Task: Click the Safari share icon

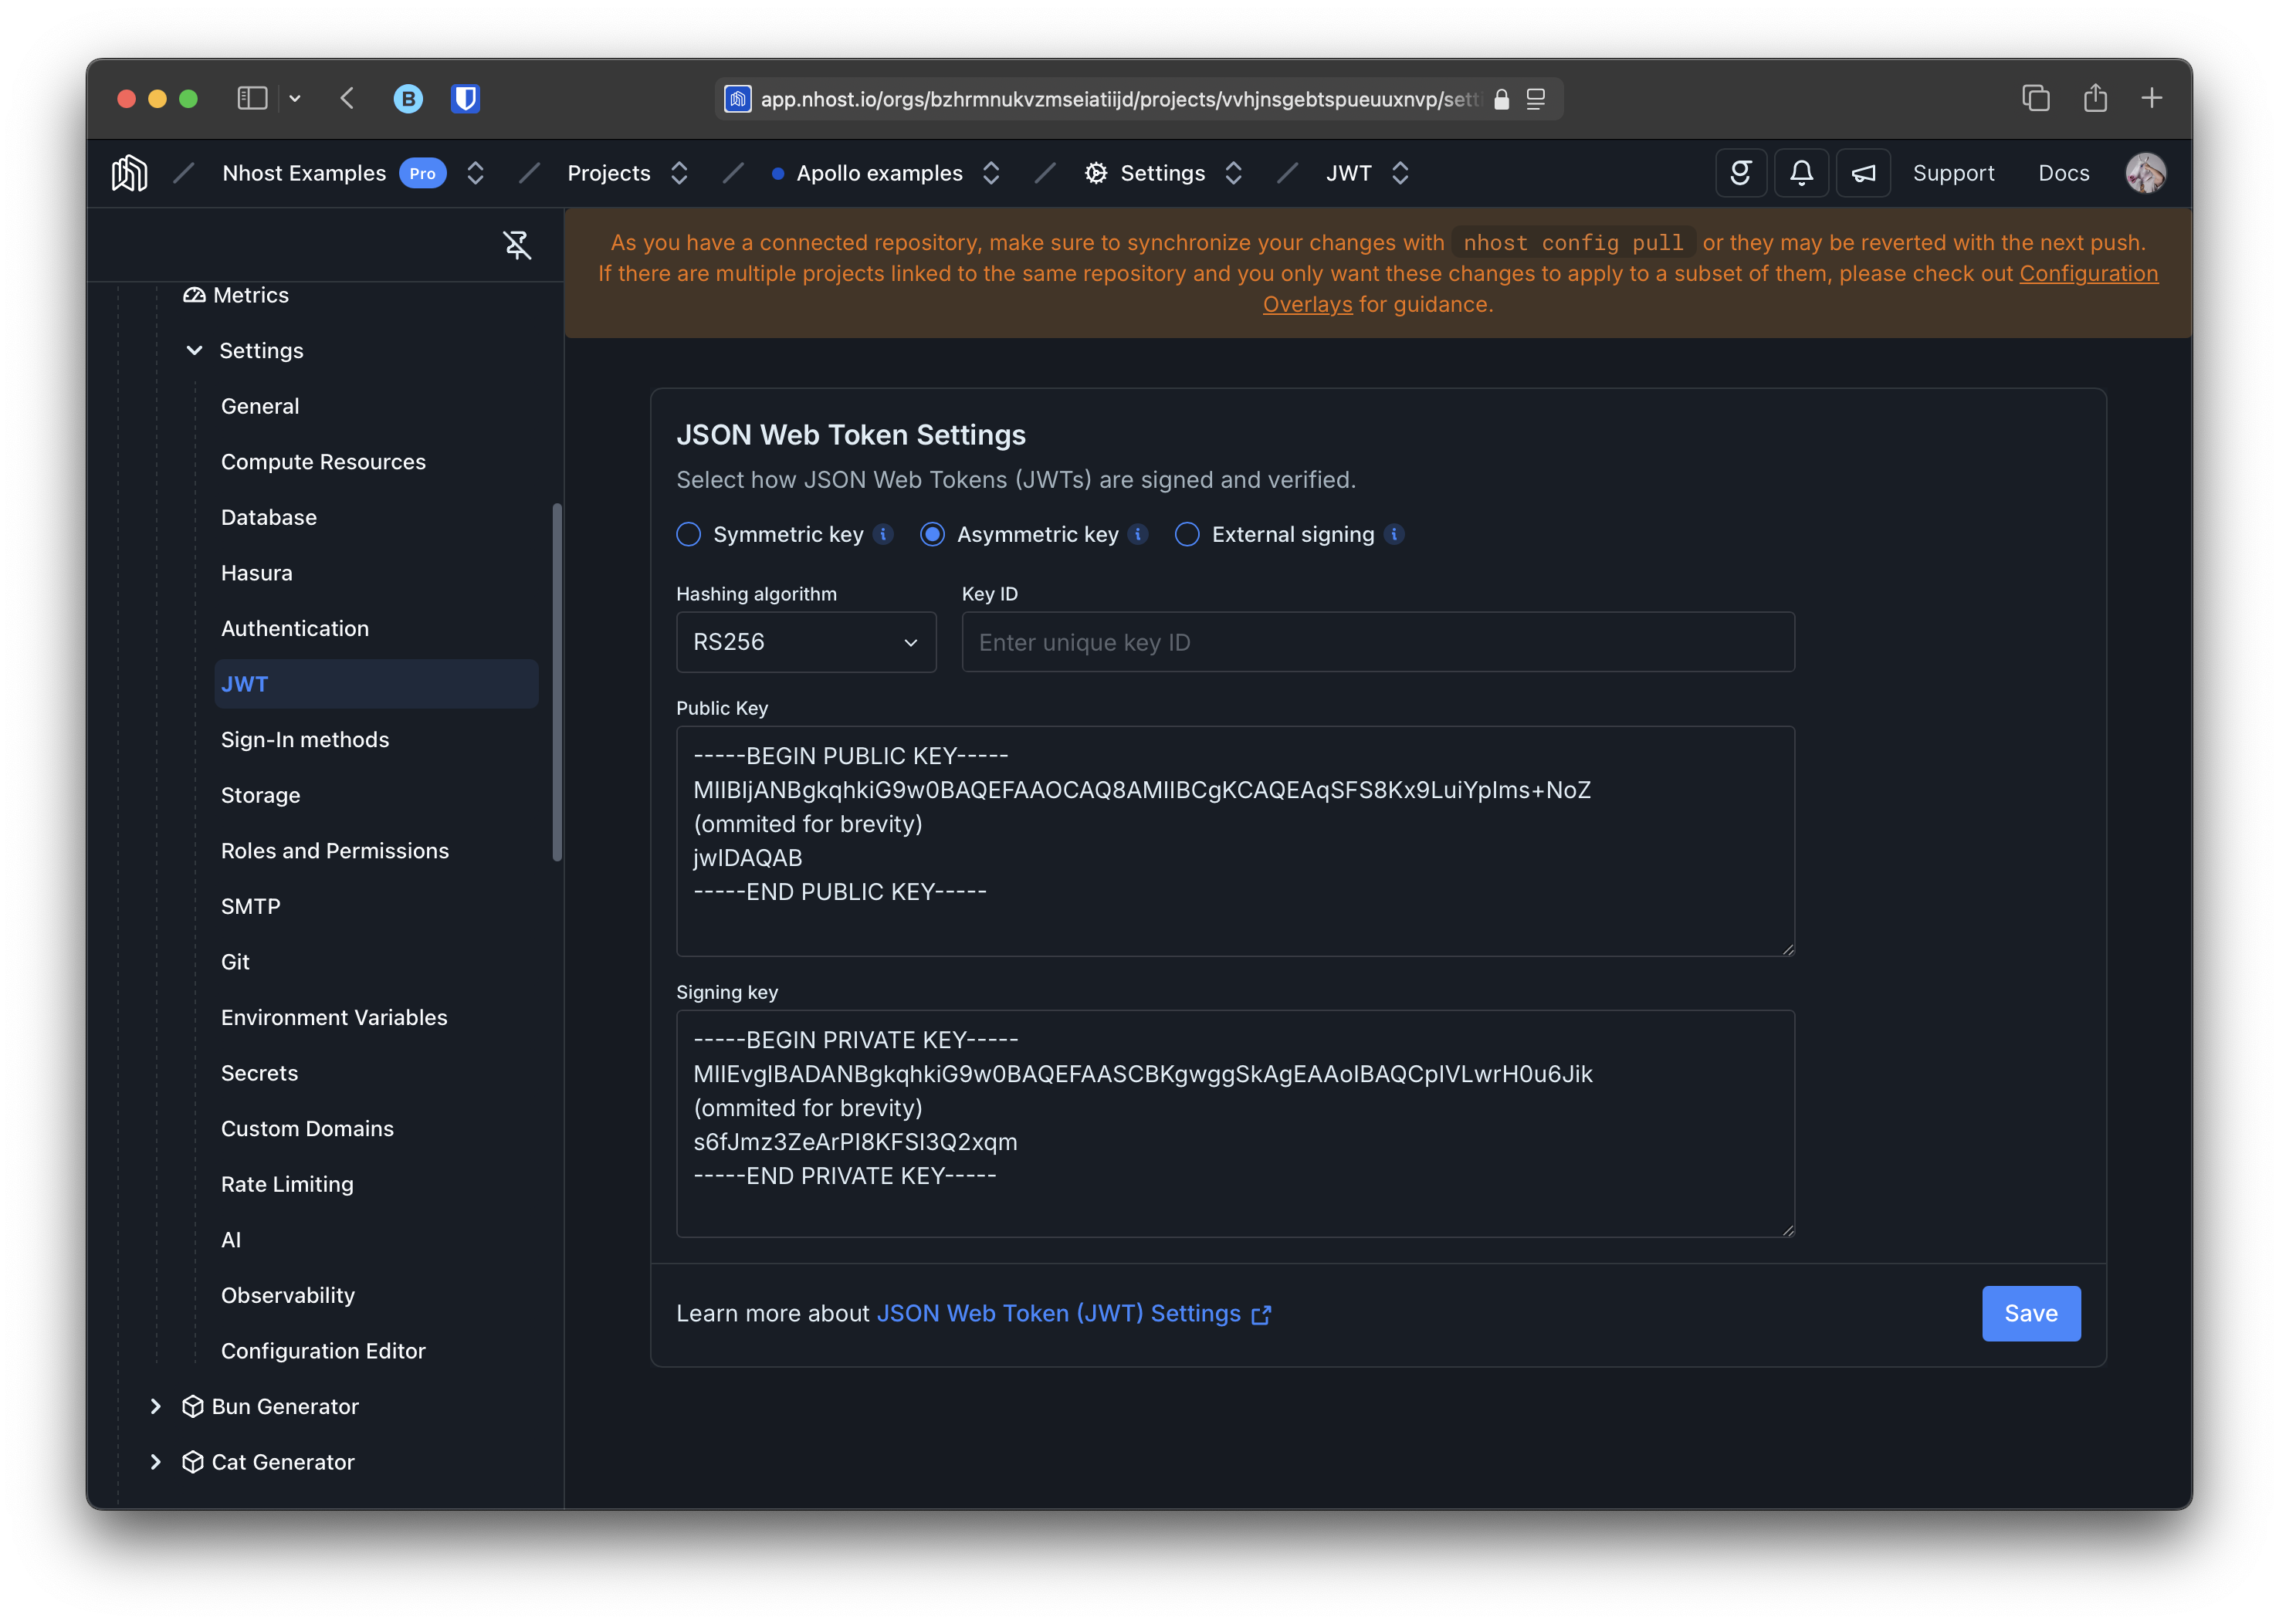Action: pos(2095,99)
